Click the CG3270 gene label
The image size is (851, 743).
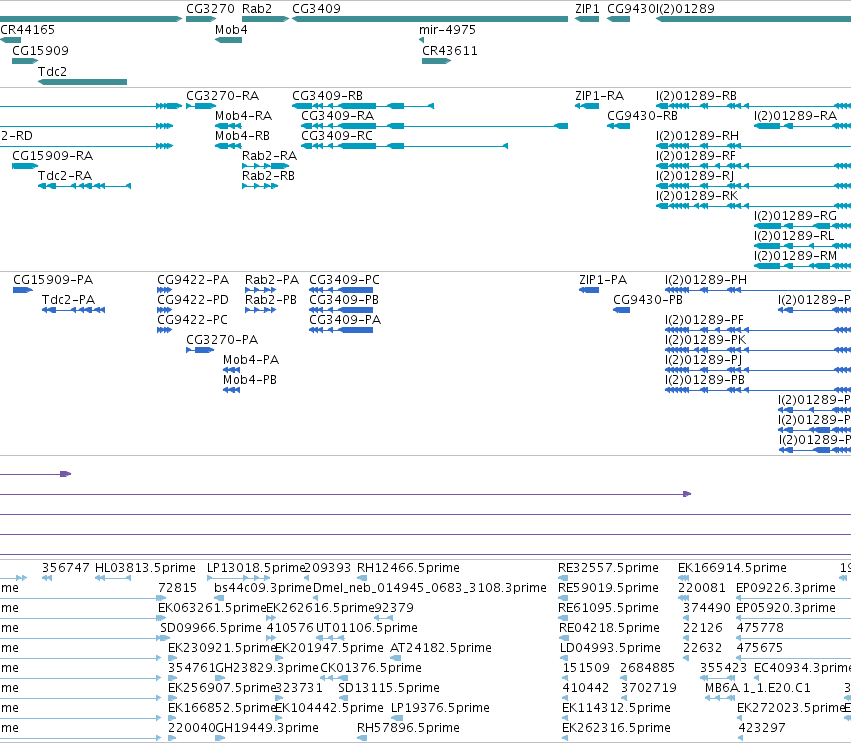[210, 9]
